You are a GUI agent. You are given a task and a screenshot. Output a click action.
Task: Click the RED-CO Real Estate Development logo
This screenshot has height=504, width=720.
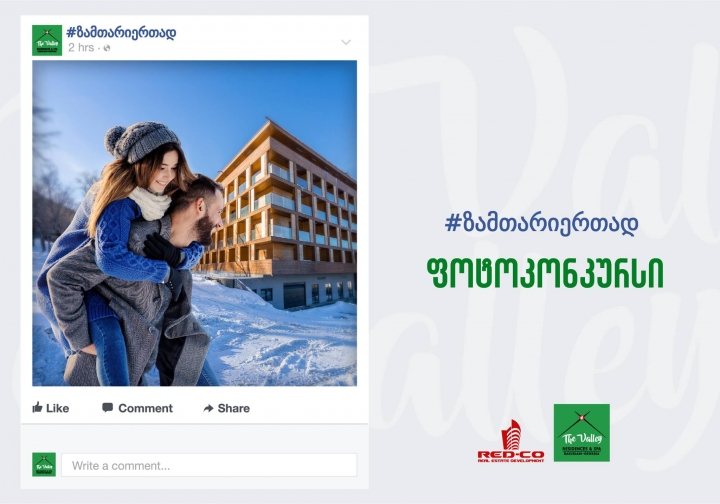[511, 441]
